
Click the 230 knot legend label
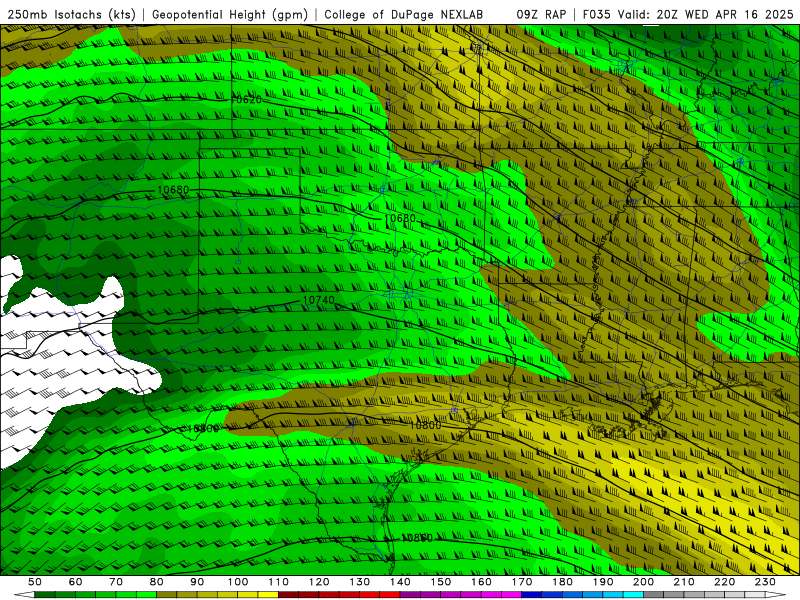pyautogui.click(x=765, y=582)
